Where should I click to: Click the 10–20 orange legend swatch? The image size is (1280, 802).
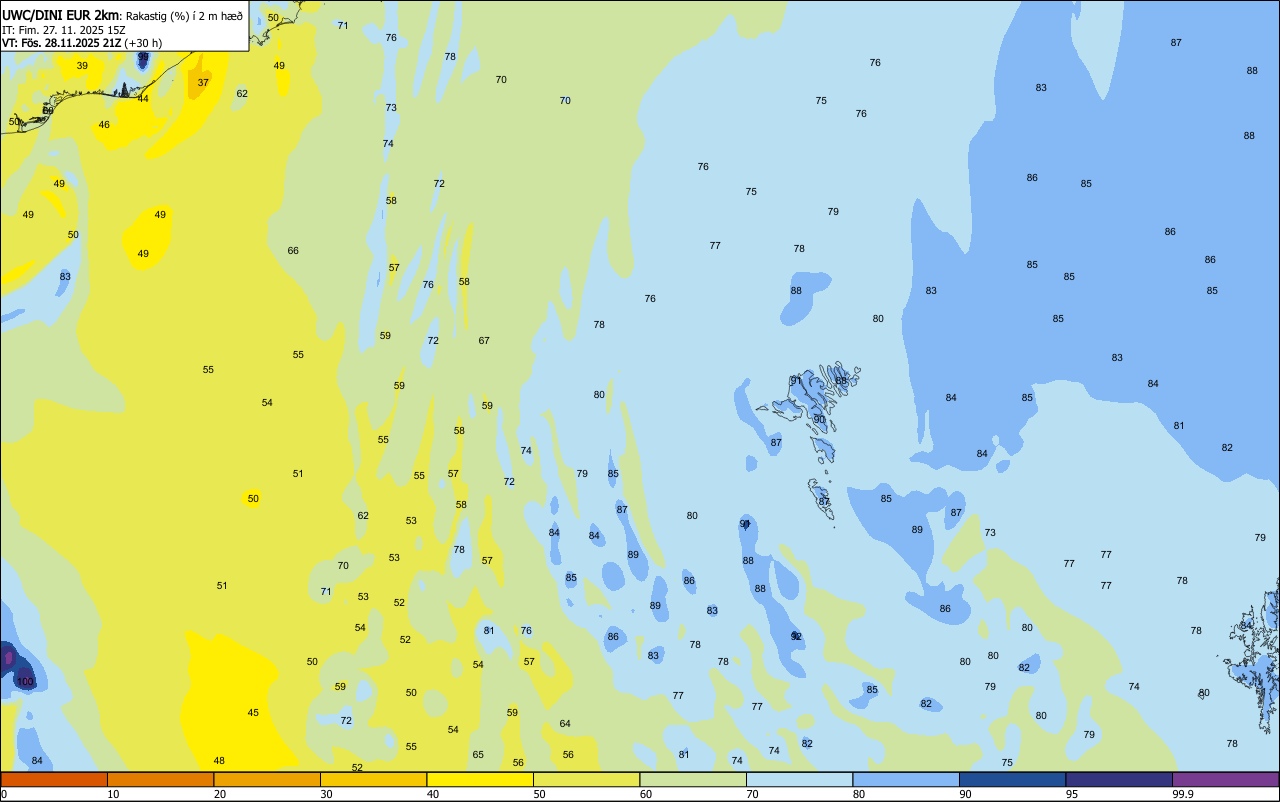coord(160,779)
